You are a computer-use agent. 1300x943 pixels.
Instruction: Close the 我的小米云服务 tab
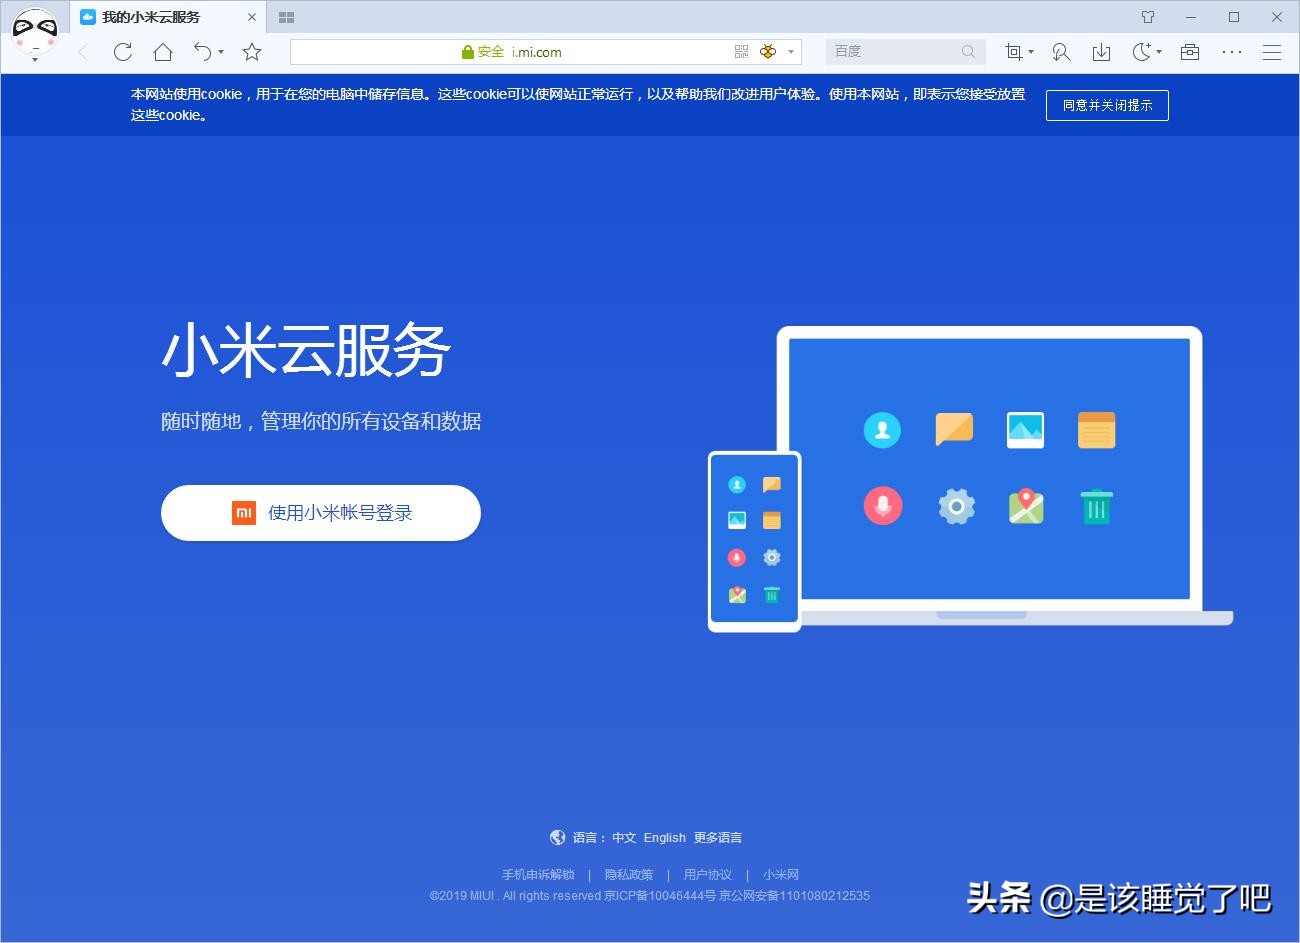253,17
